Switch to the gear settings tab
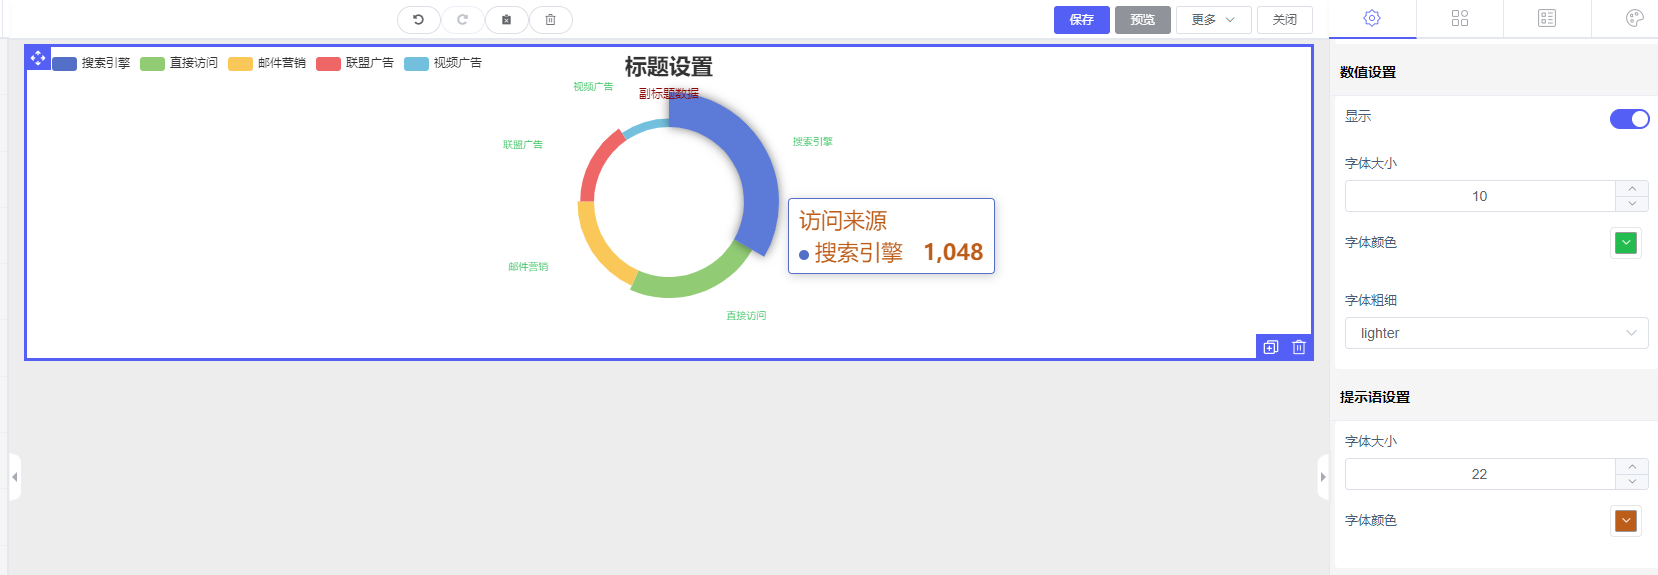 click(x=1372, y=18)
